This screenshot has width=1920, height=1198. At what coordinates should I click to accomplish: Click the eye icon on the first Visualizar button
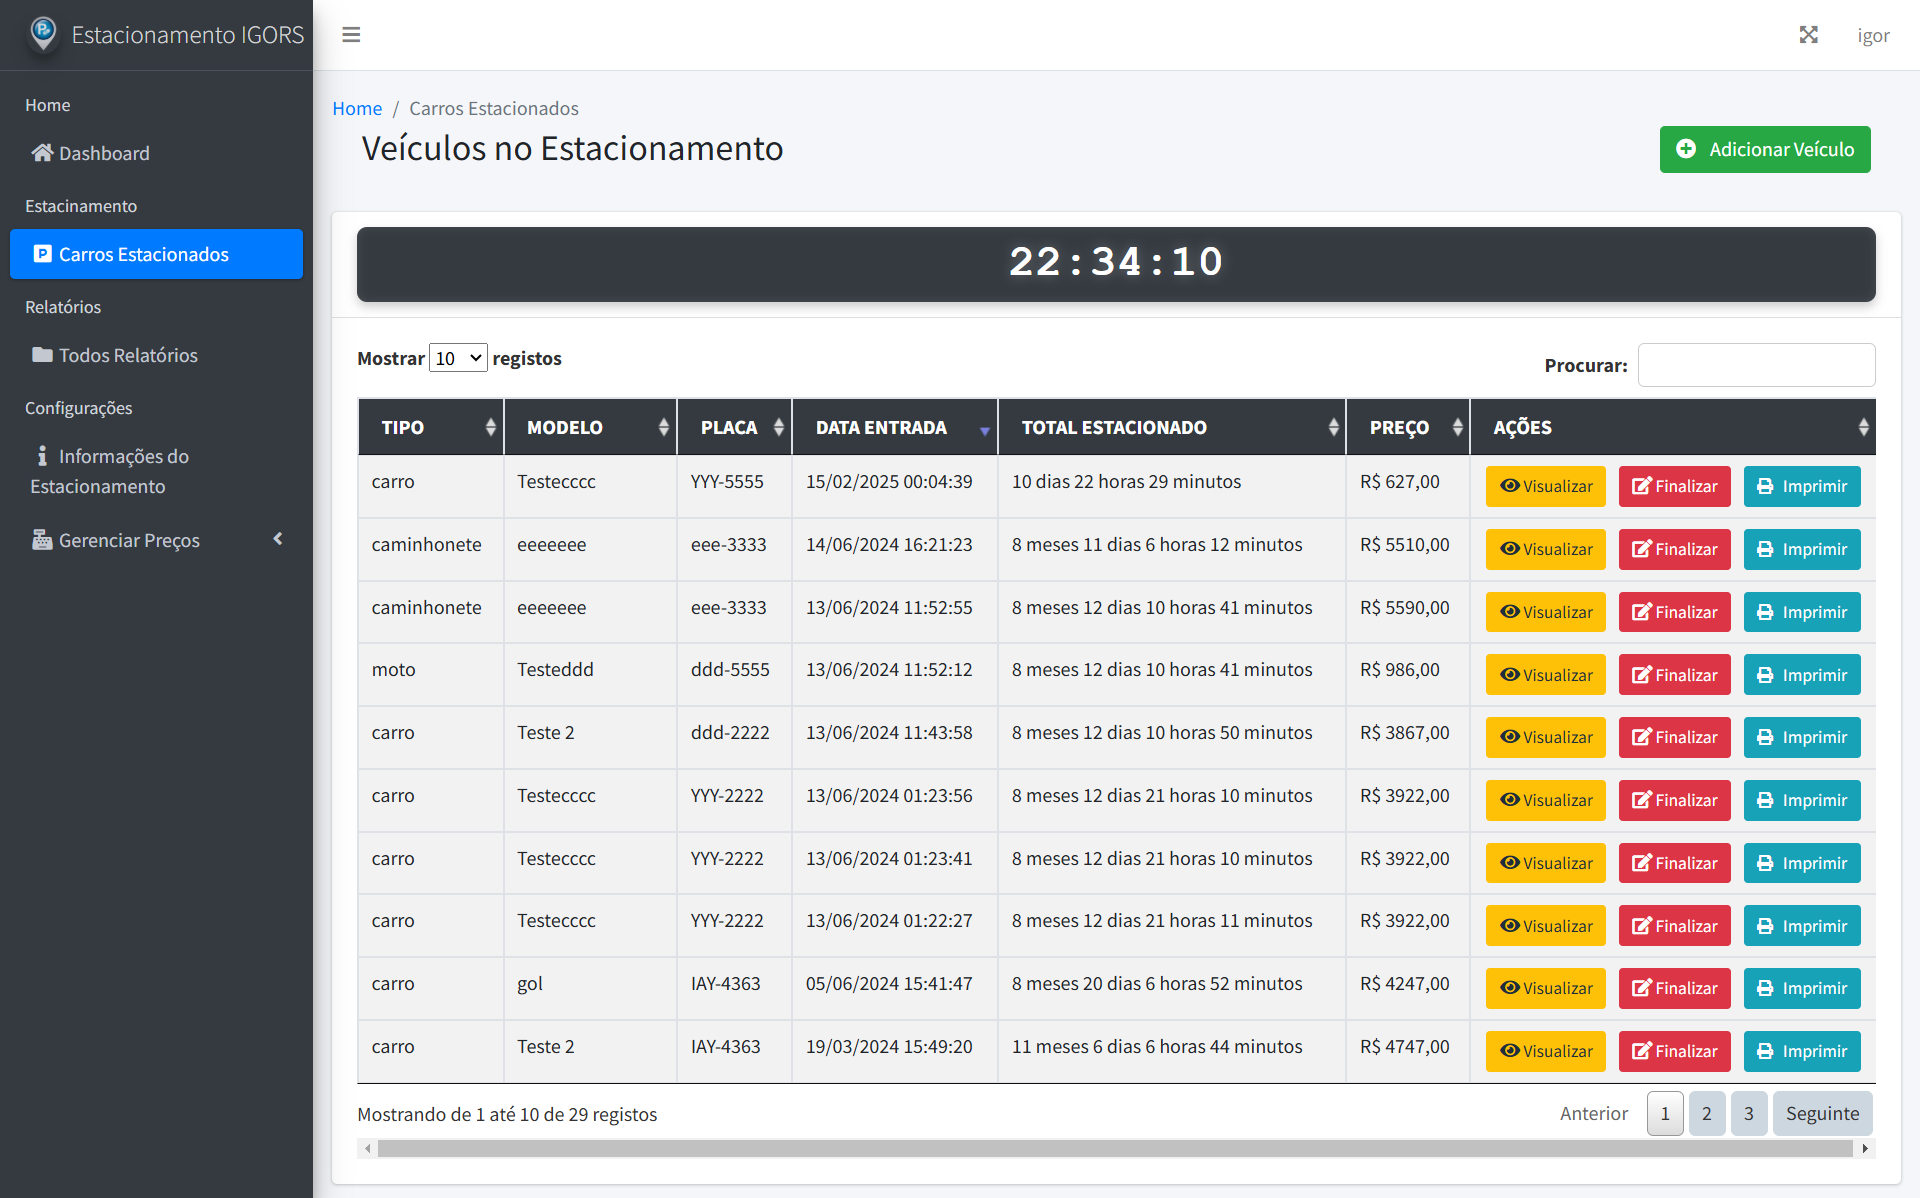1509,486
